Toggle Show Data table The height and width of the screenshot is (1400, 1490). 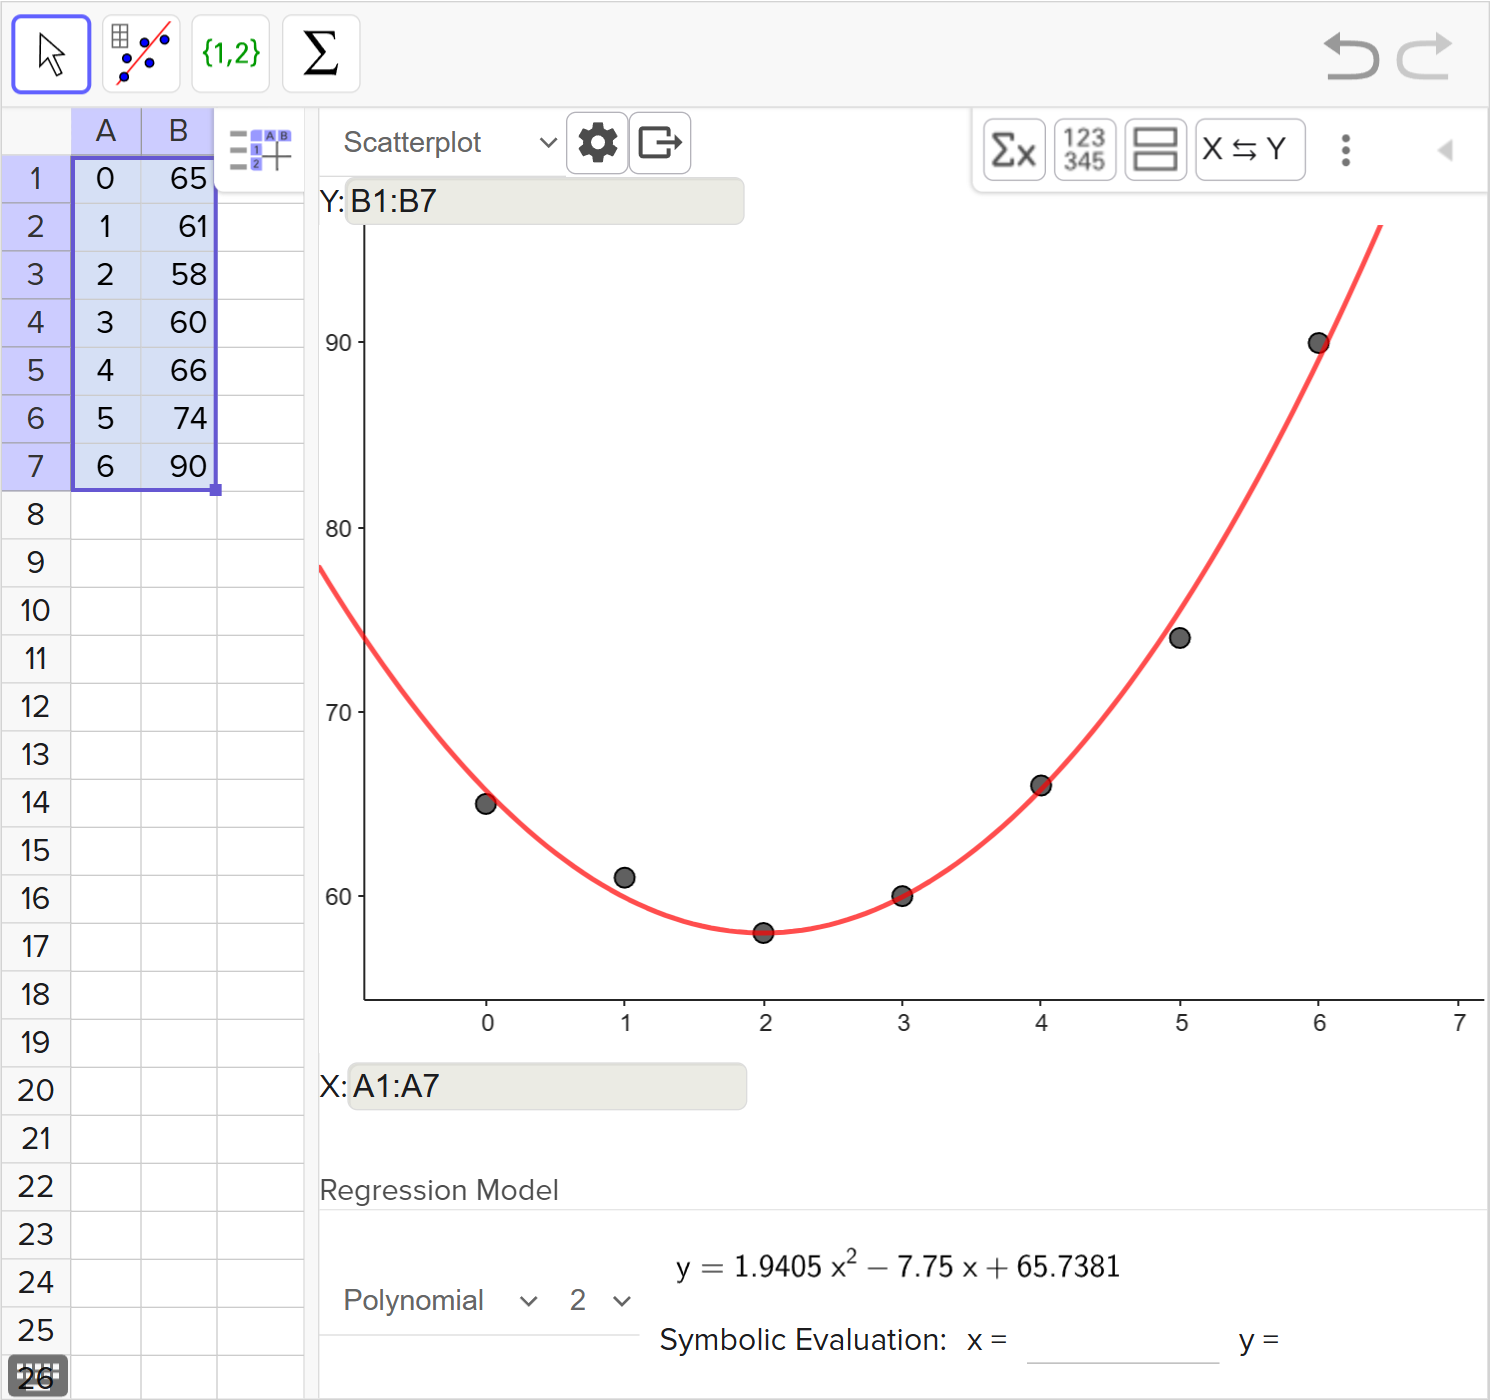(1085, 150)
